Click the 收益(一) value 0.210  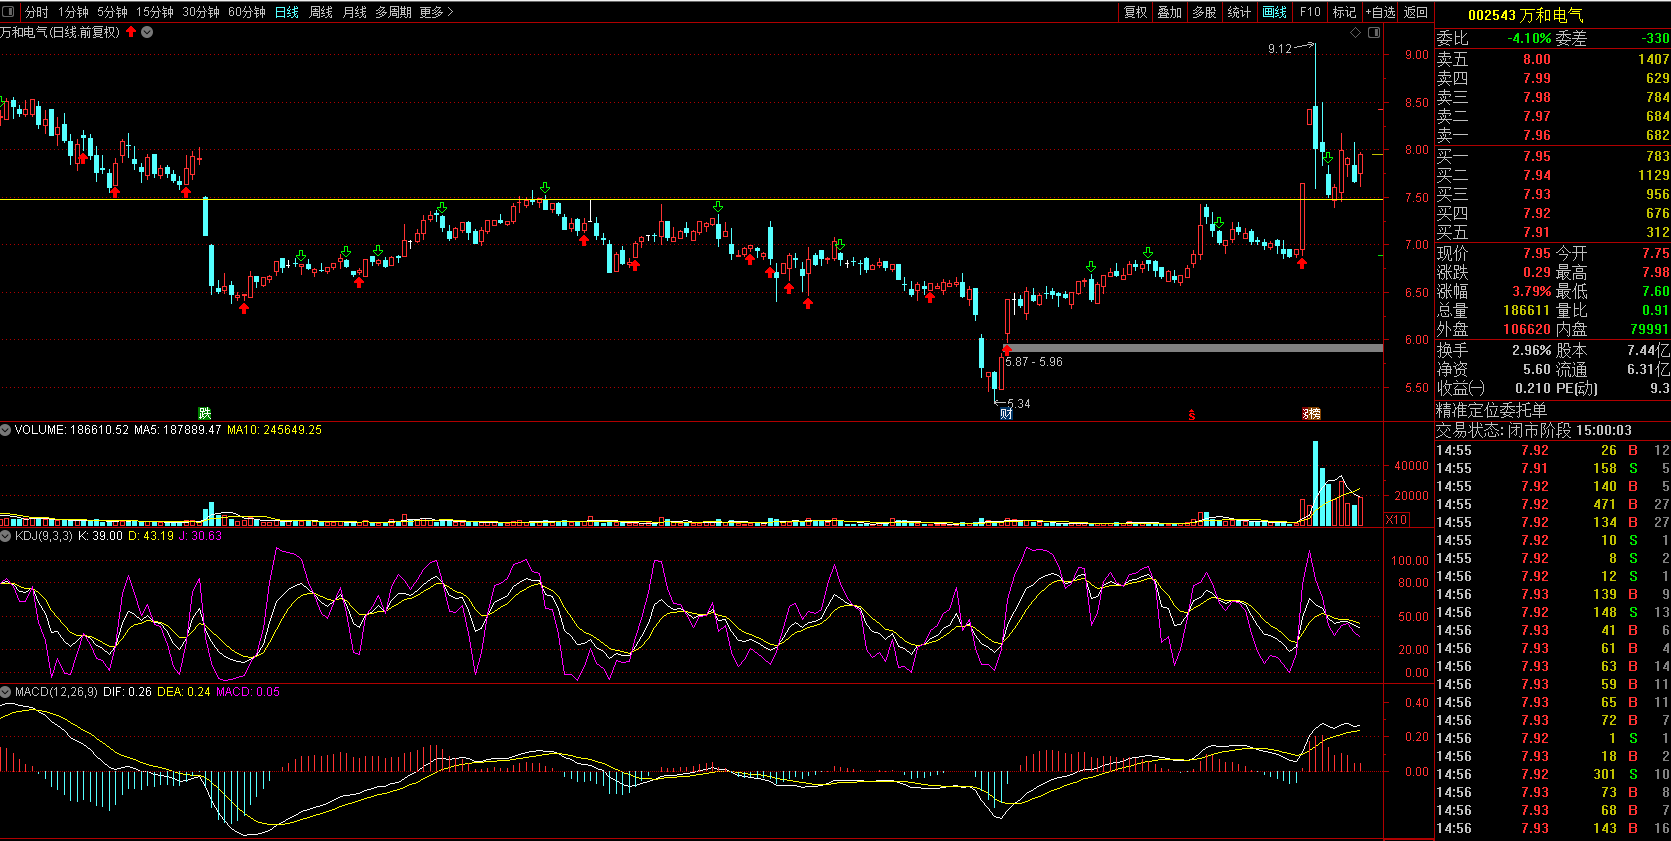[x=1532, y=388]
